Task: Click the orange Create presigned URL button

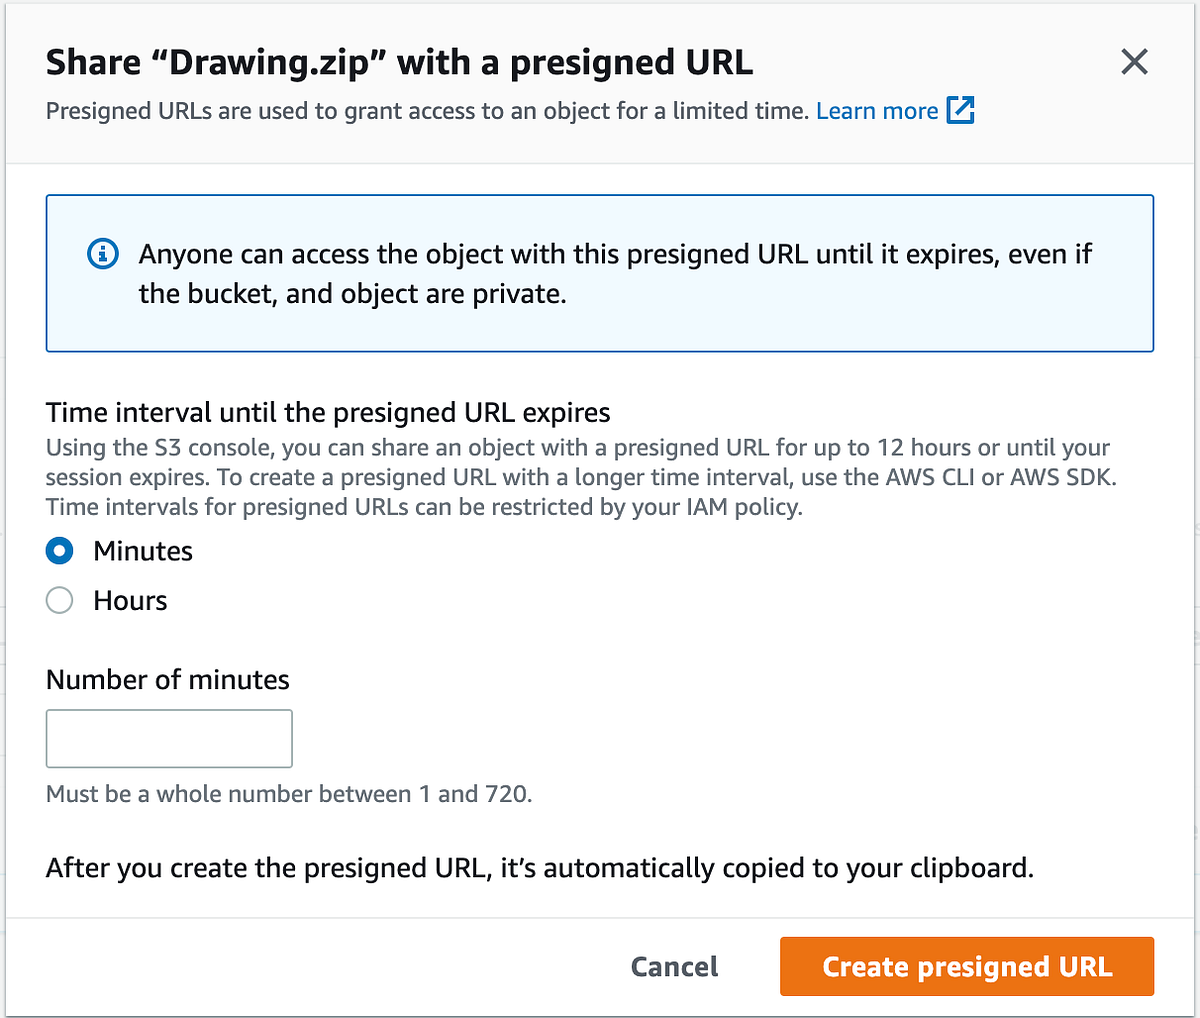Action: [x=966, y=966]
